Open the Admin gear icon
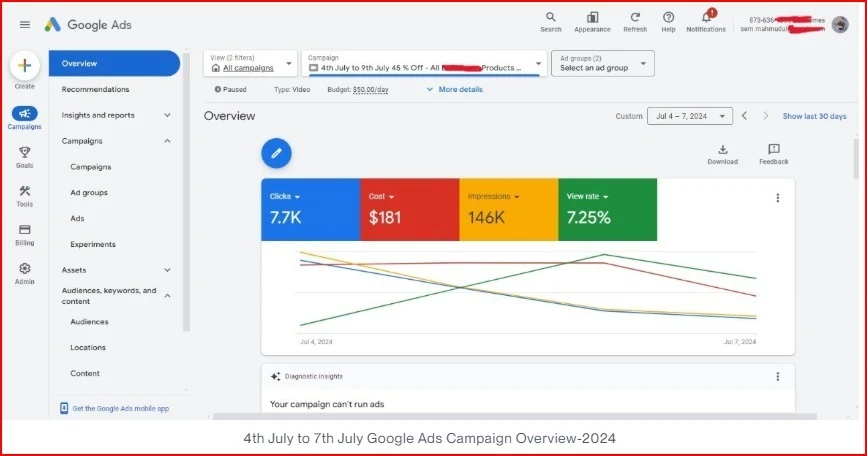 point(24,268)
